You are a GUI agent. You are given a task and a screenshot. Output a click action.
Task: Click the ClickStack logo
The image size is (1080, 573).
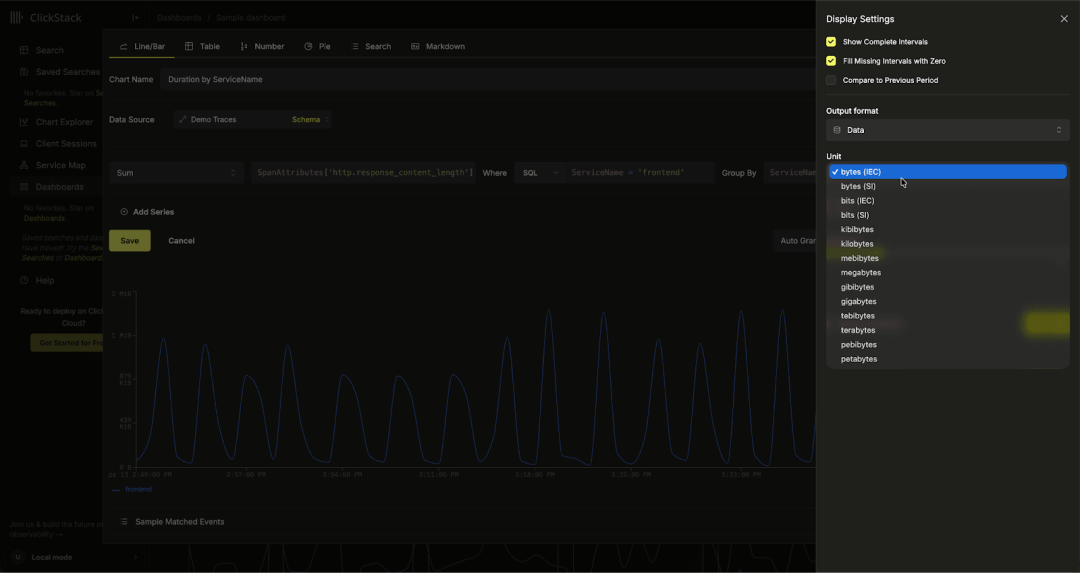(x=45, y=18)
